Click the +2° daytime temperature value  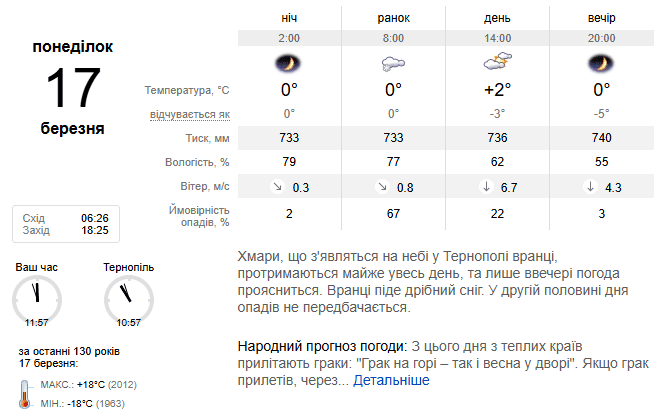click(x=497, y=90)
